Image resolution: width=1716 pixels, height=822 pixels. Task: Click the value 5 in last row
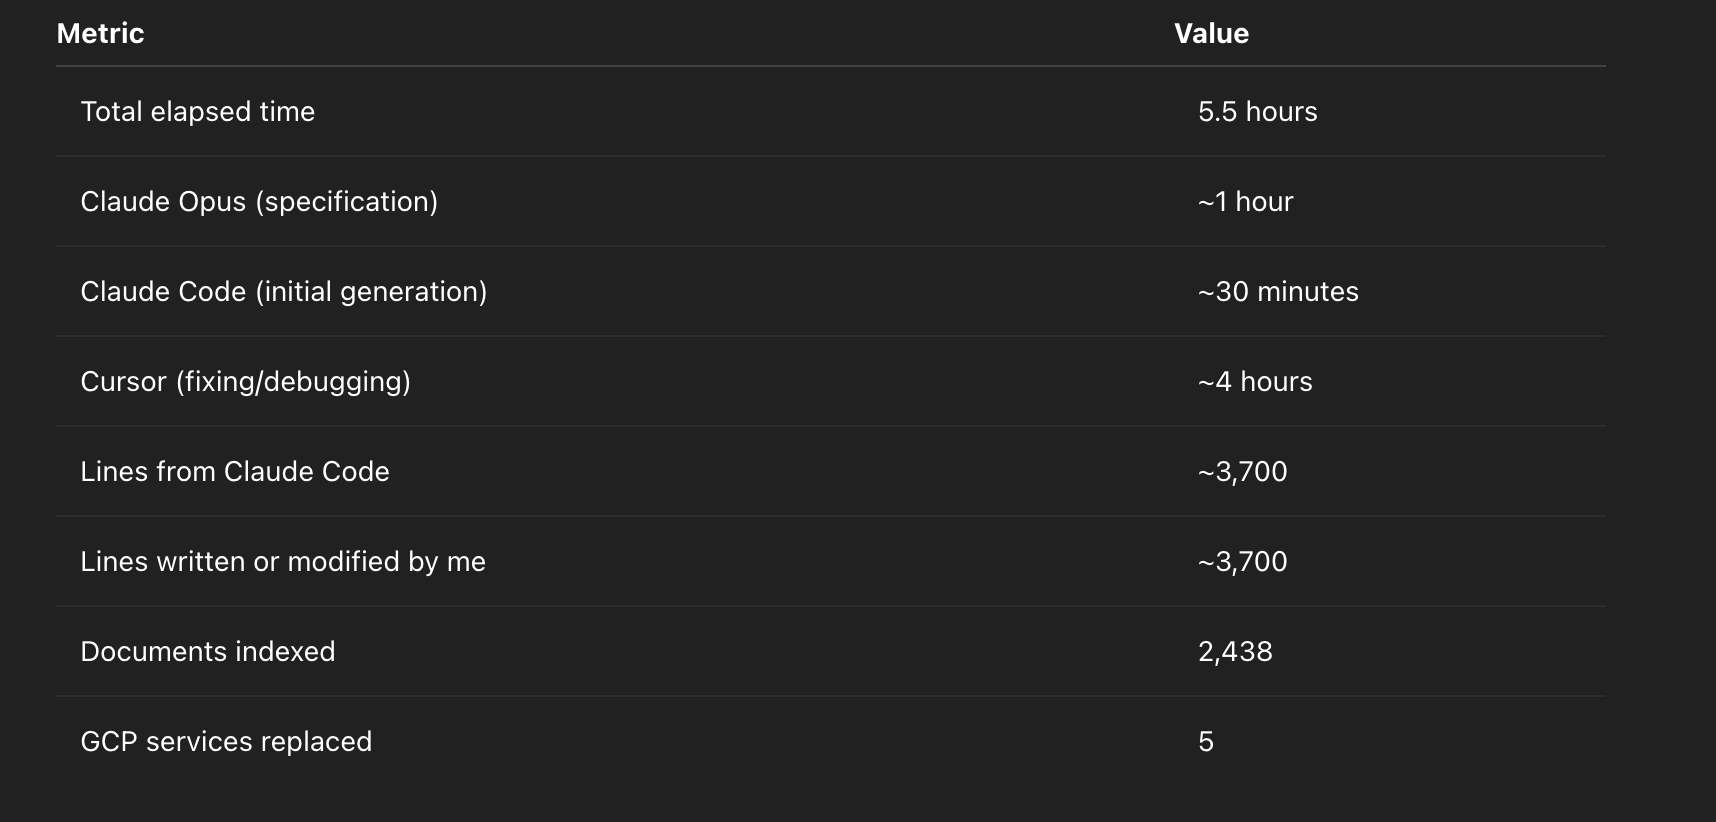[x=1206, y=741]
